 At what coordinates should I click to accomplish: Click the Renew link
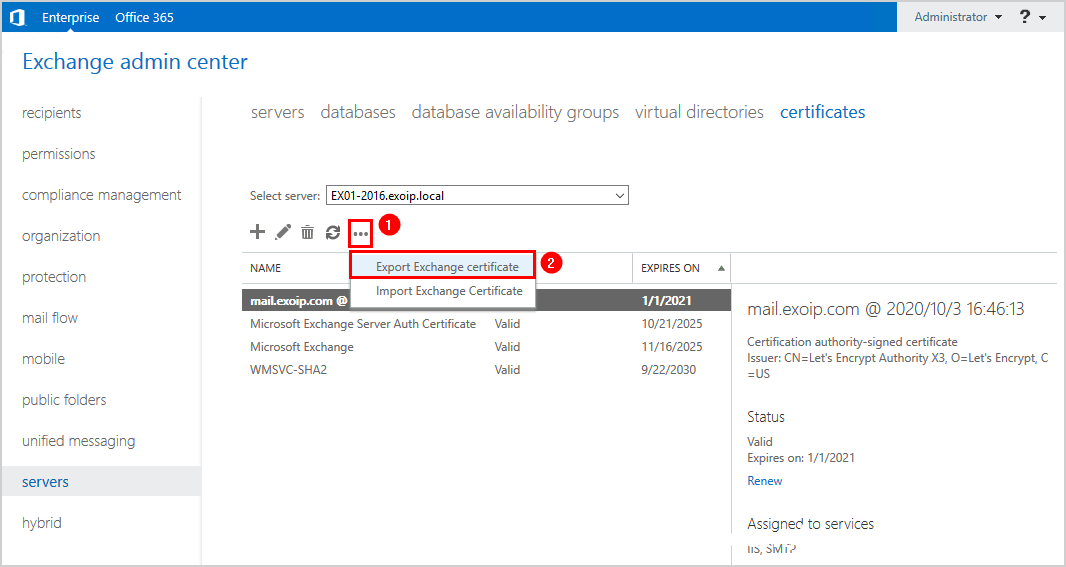click(x=765, y=481)
